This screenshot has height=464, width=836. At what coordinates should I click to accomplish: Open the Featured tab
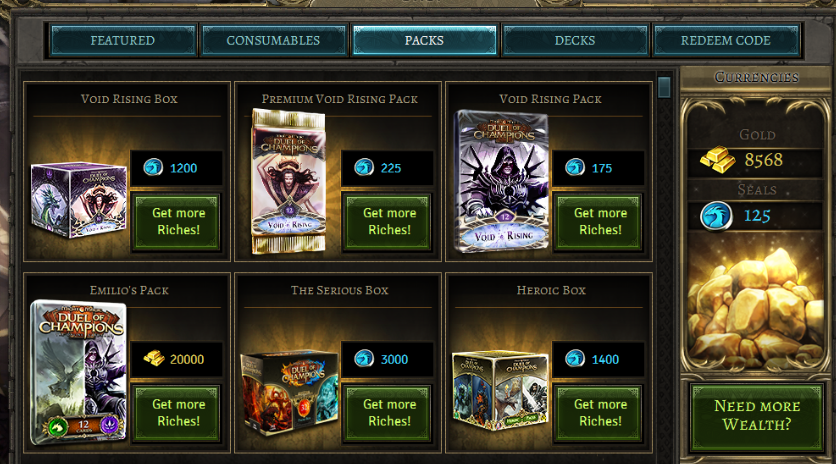(x=123, y=40)
